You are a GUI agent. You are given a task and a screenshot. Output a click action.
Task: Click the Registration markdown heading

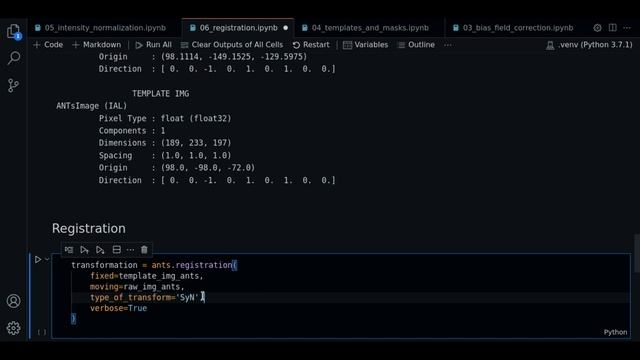[89, 229]
